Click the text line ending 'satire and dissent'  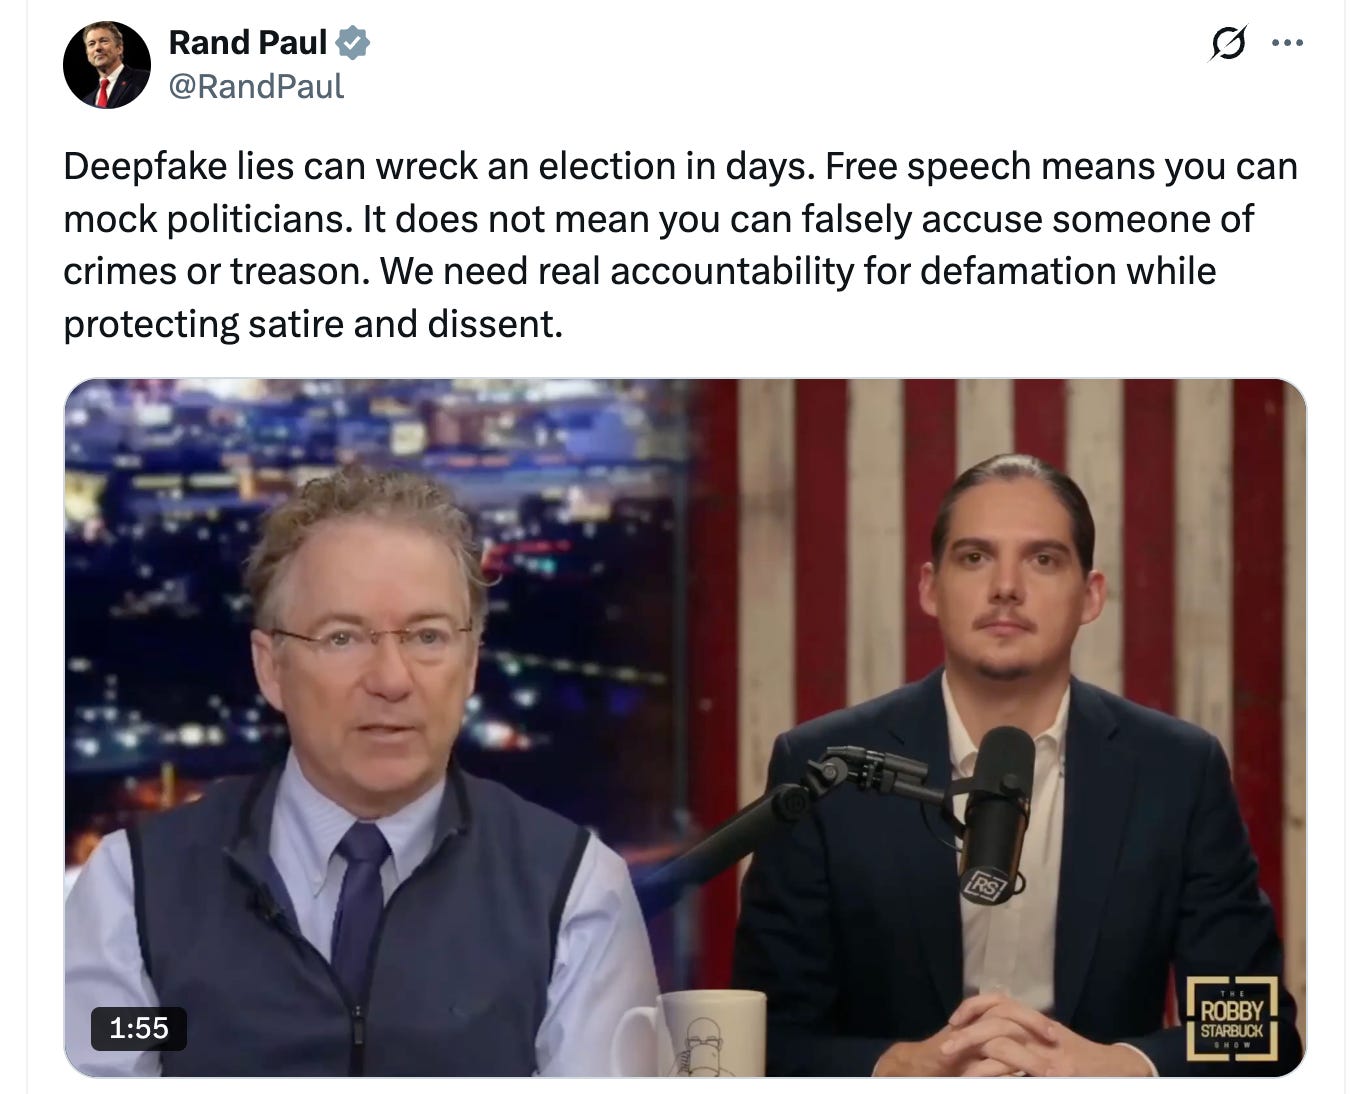313,324
